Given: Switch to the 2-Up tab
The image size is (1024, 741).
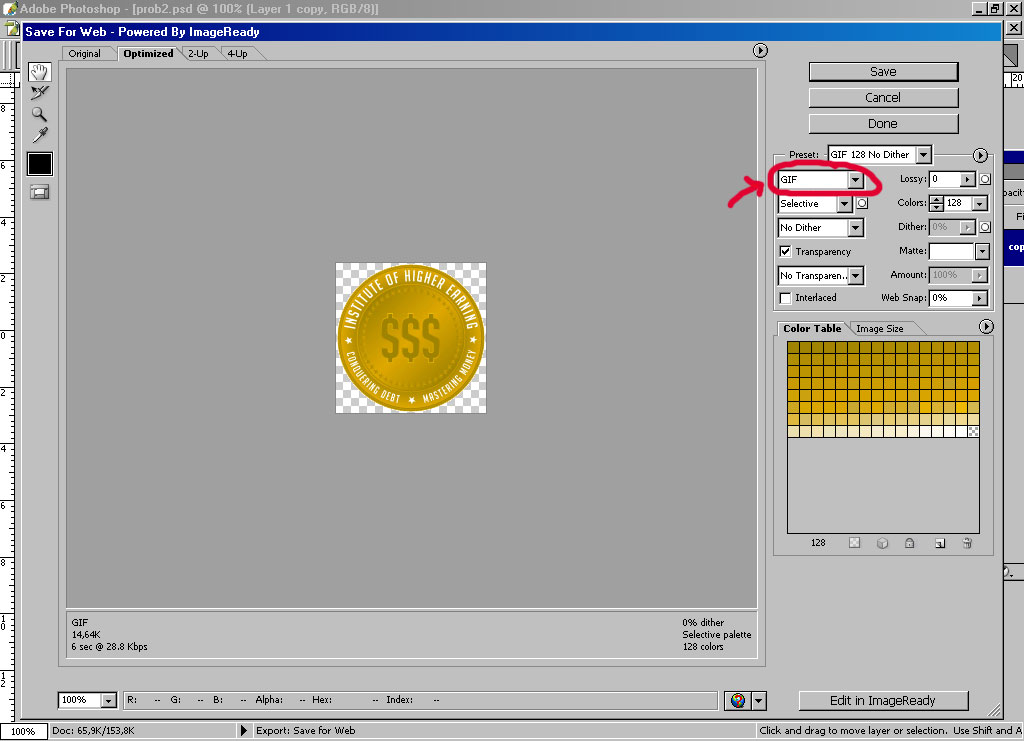Looking at the screenshot, I should tap(198, 54).
